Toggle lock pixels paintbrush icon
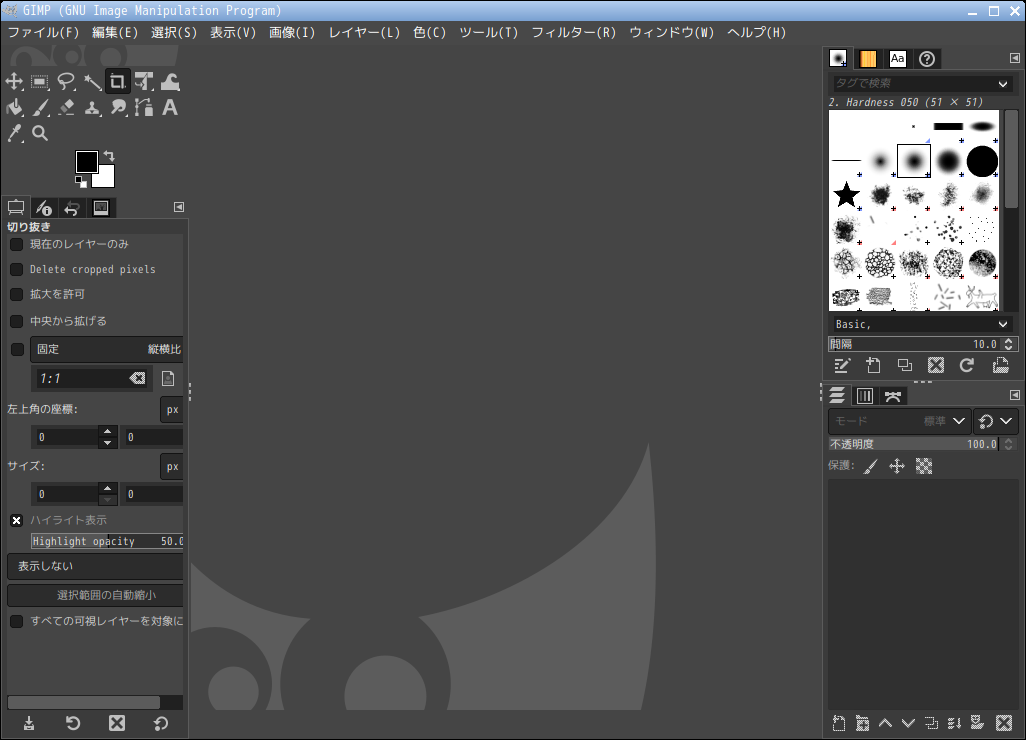The width and height of the screenshot is (1026, 740). click(870, 466)
